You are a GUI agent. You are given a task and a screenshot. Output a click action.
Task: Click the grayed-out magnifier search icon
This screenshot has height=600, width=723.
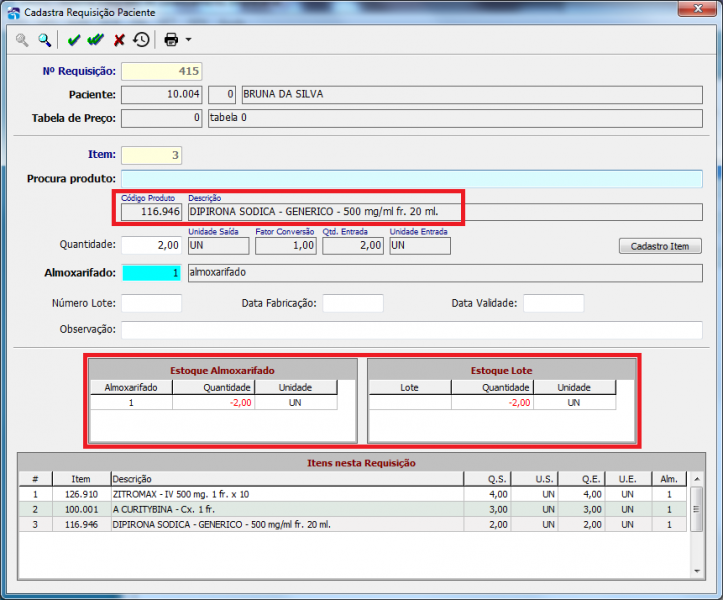22,40
